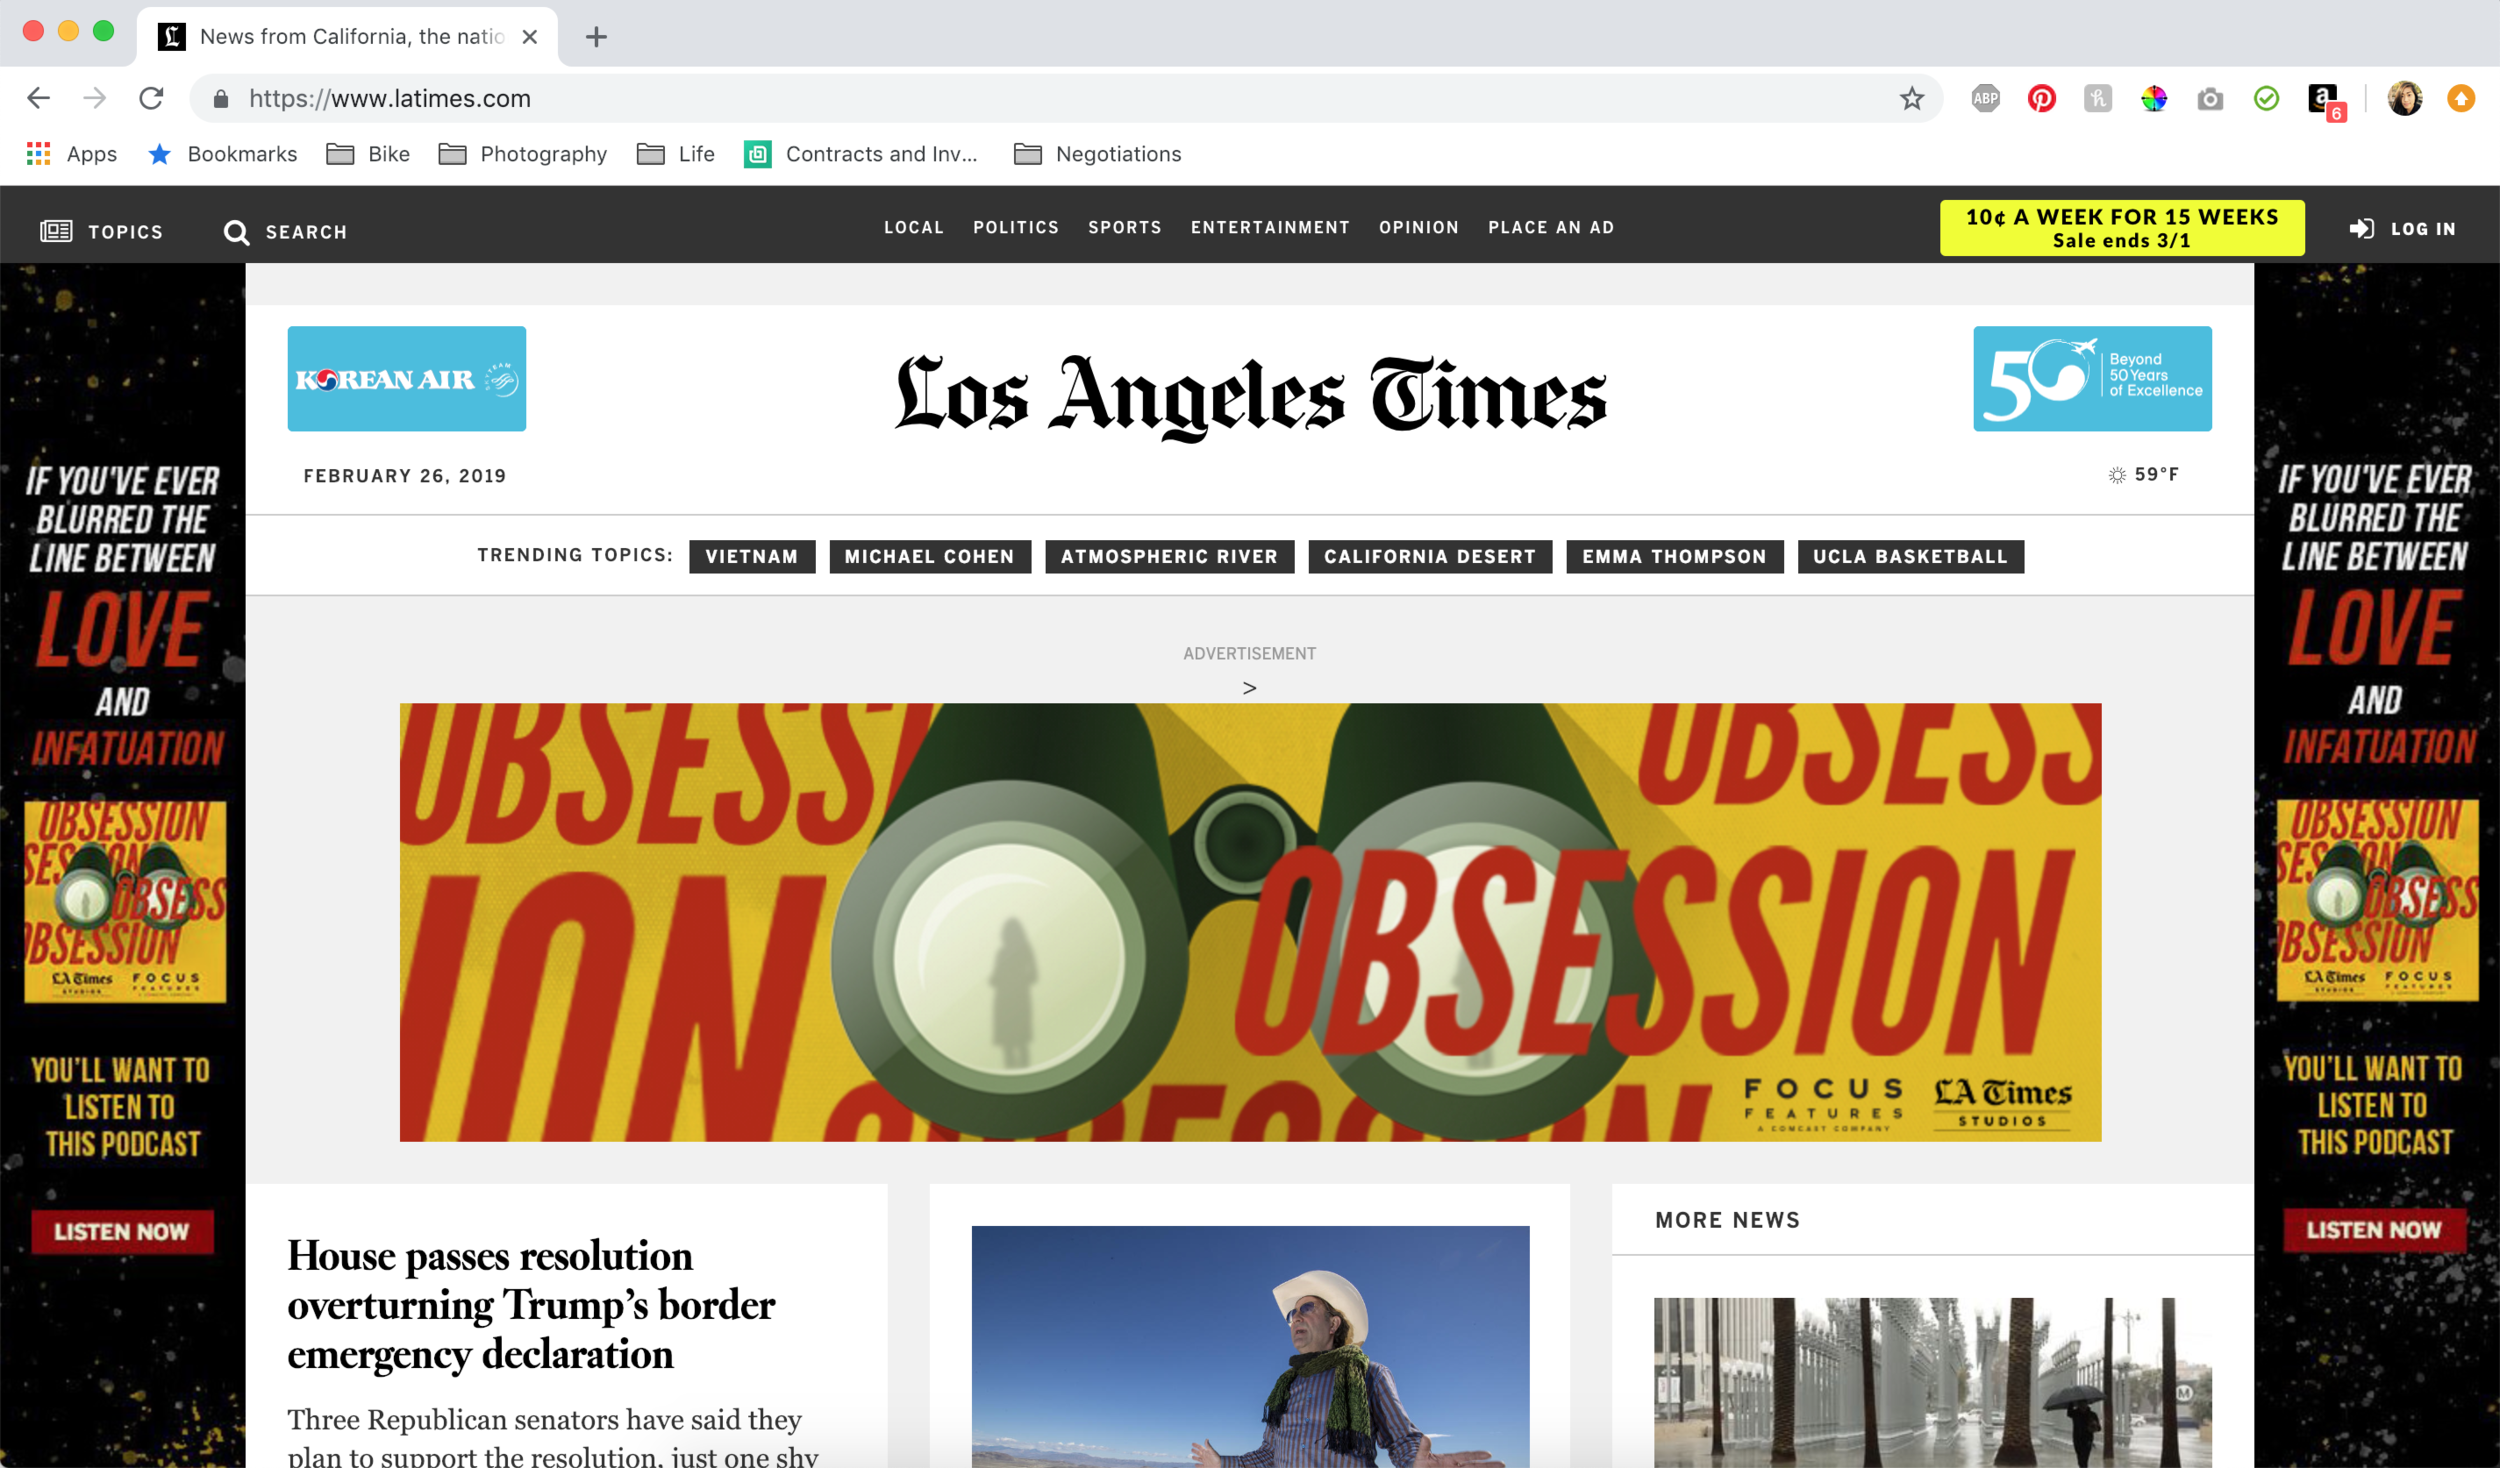Screen dimensions: 2500x1468
Task: Click the Log In button
Action: (x=2402, y=229)
